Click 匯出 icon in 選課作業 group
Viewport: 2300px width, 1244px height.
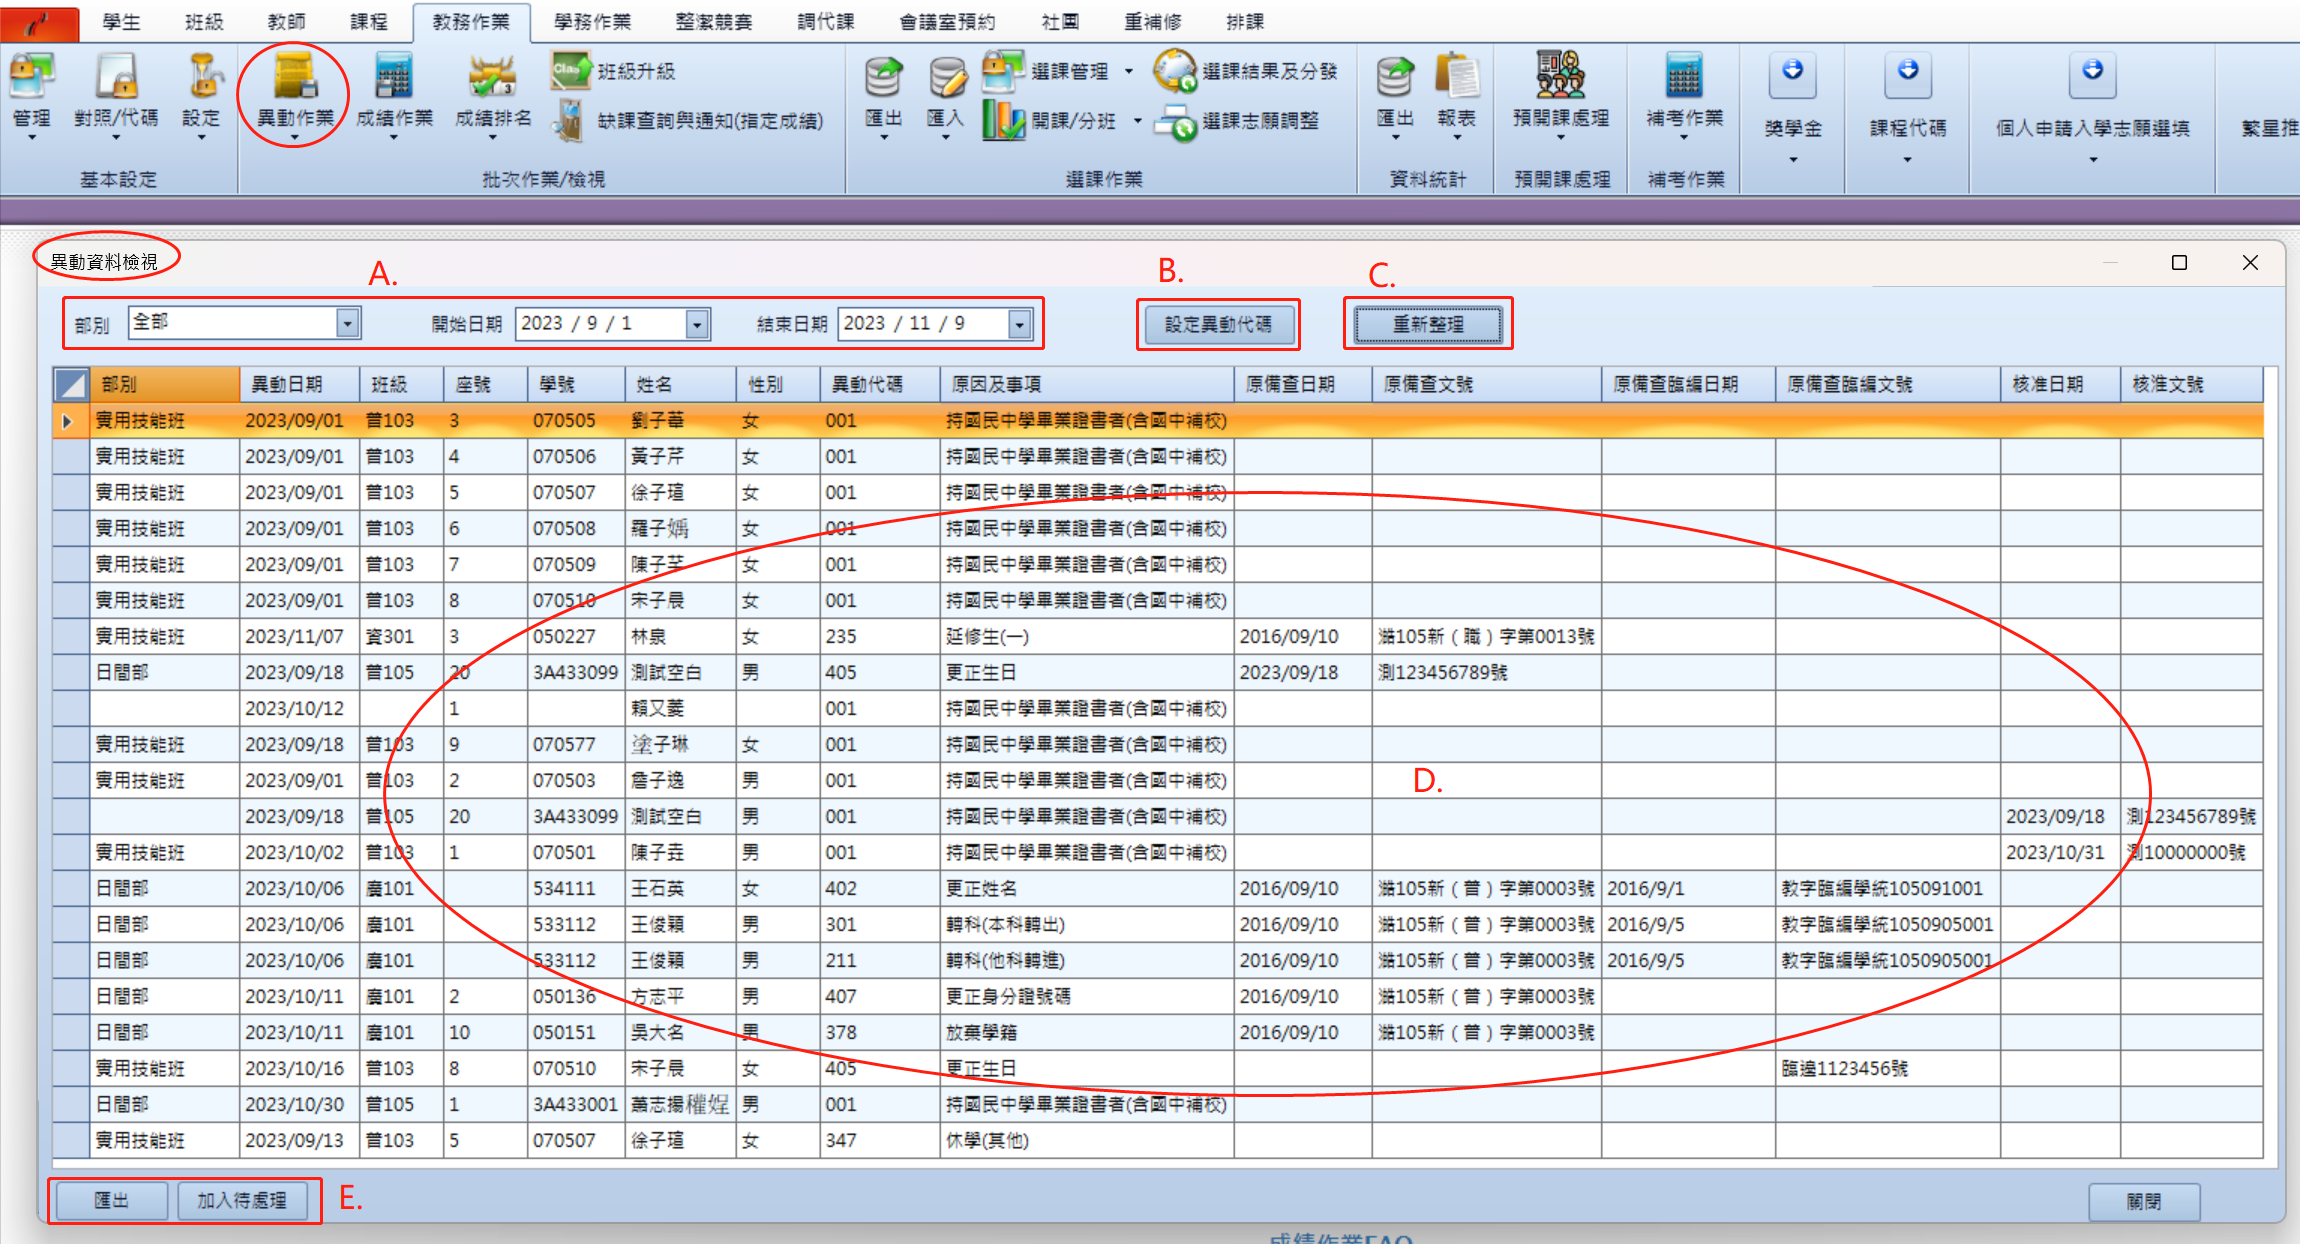click(x=884, y=76)
